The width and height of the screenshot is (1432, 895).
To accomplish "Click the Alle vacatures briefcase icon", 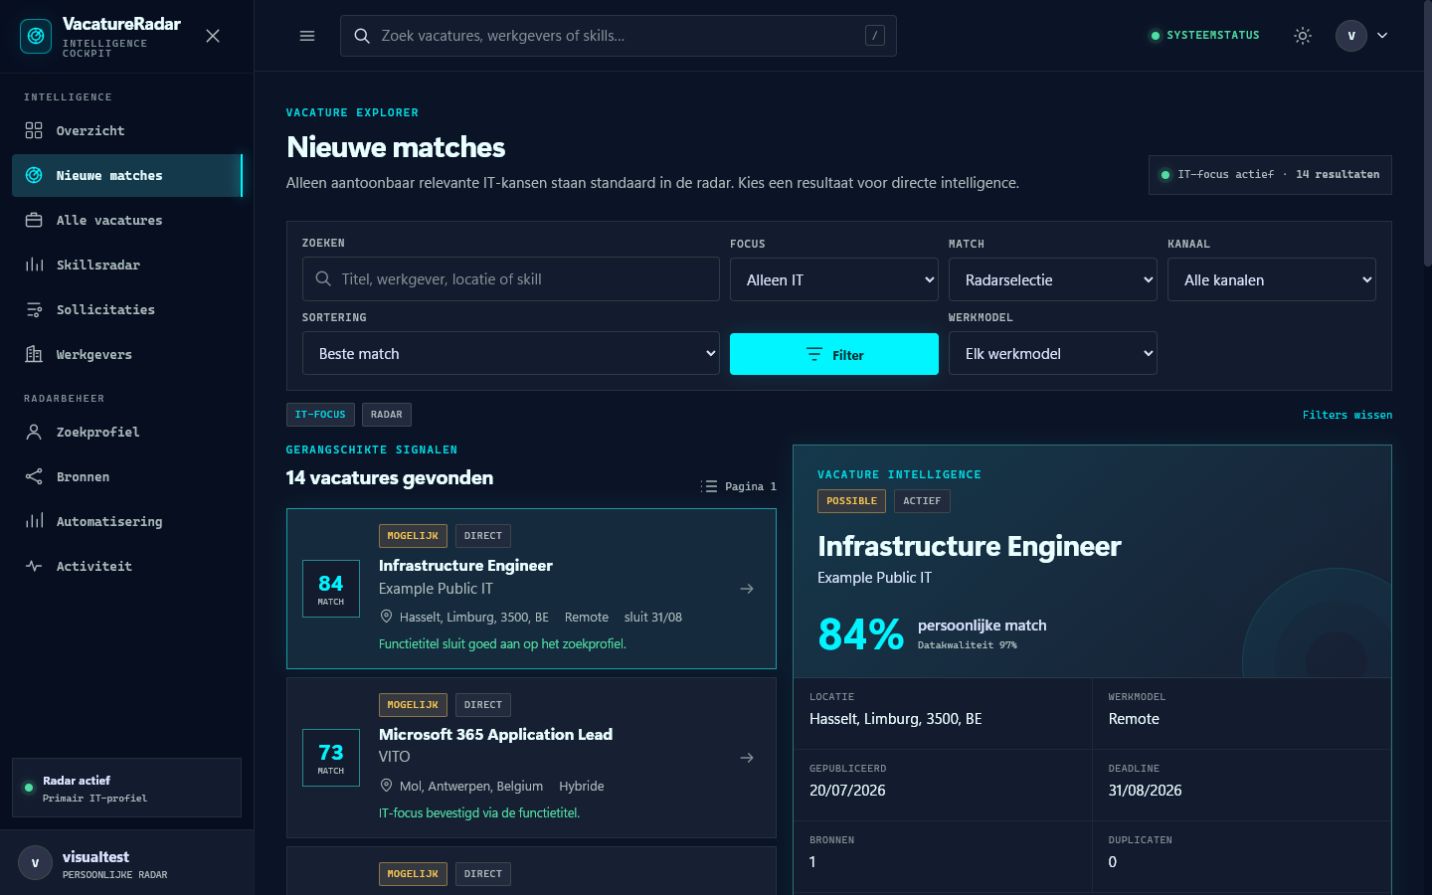I will (x=34, y=220).
